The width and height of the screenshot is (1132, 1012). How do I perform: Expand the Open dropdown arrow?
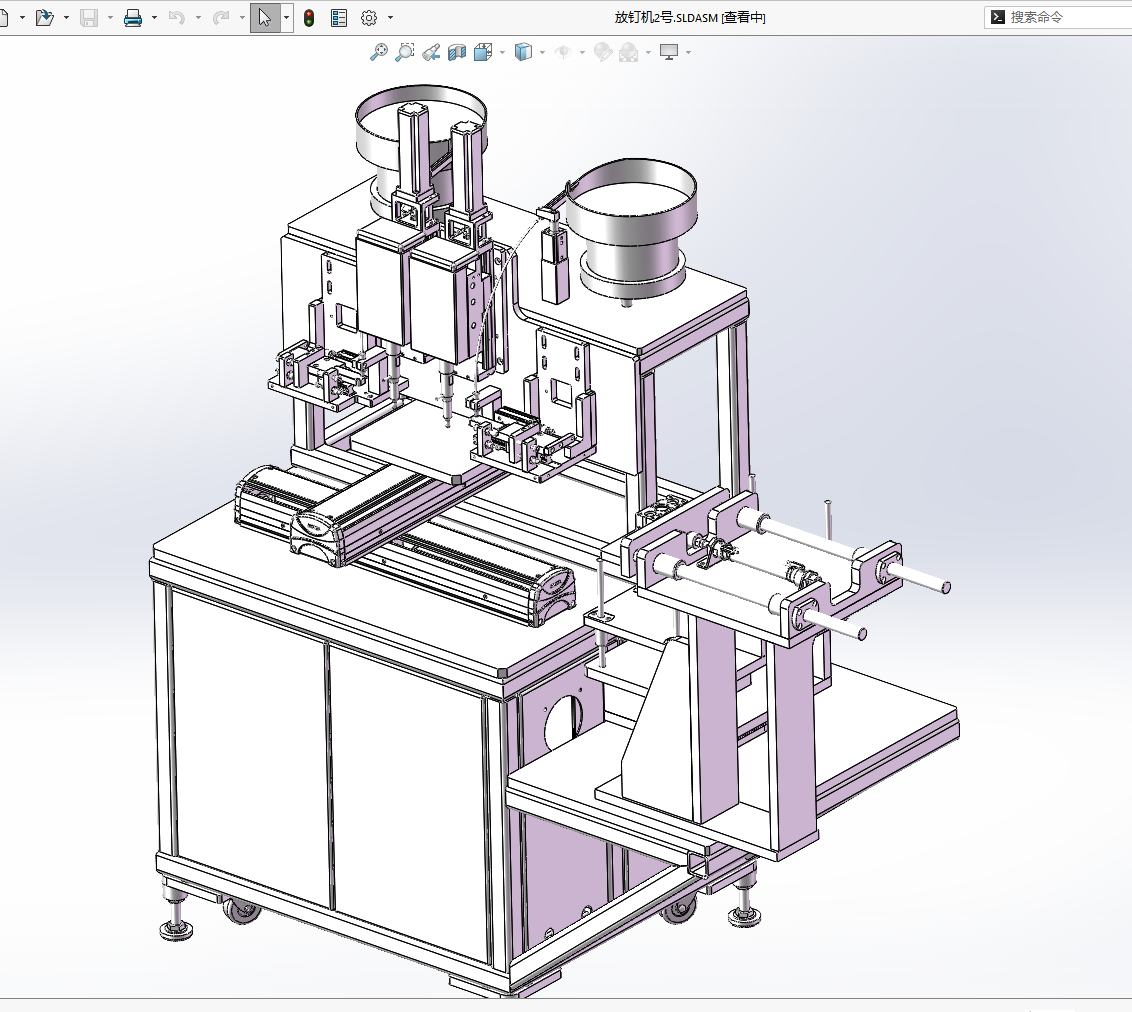[66, 17]
